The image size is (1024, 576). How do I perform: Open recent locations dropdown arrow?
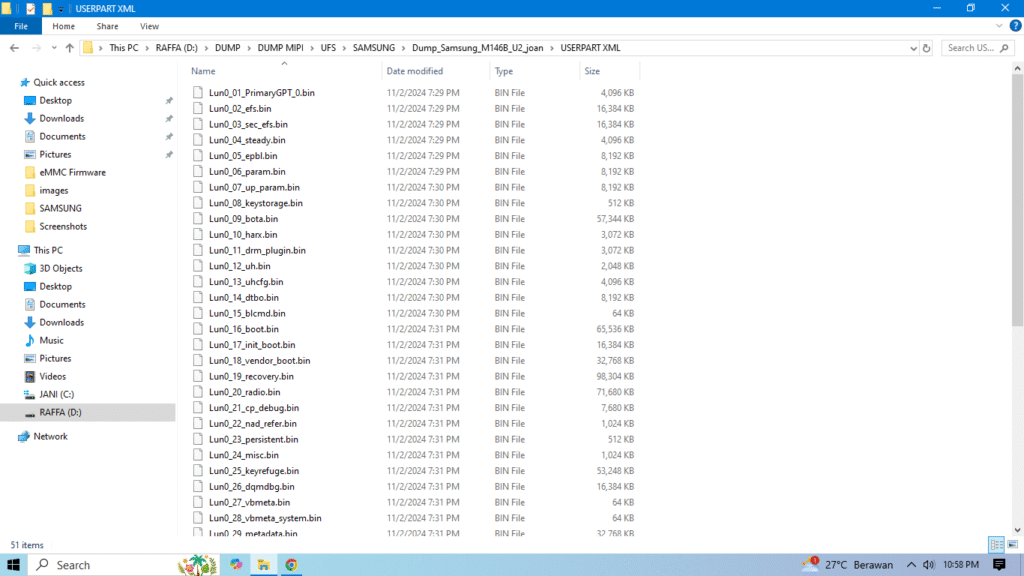(54, 48)
